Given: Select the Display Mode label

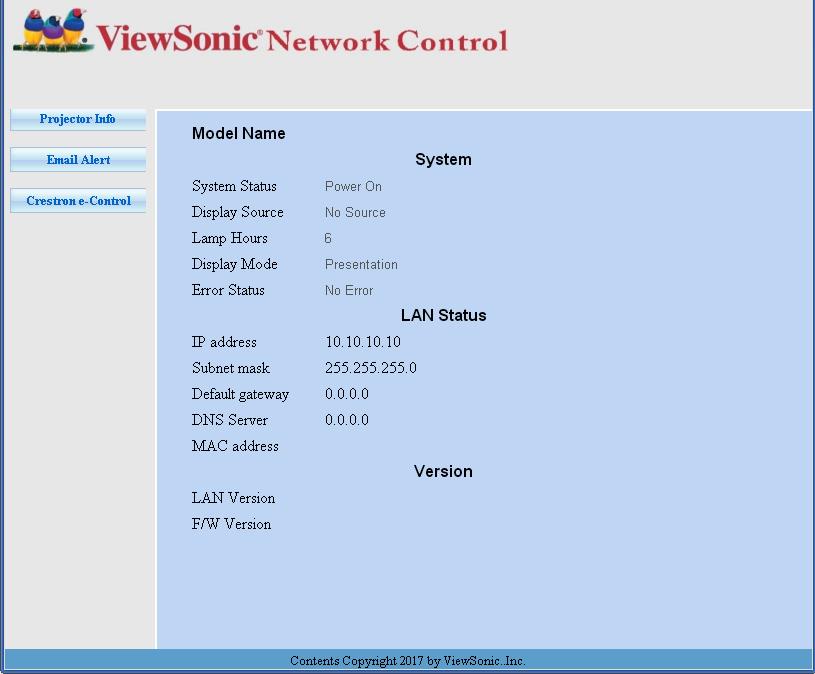Looking at the screenshot, I should 234,264.
